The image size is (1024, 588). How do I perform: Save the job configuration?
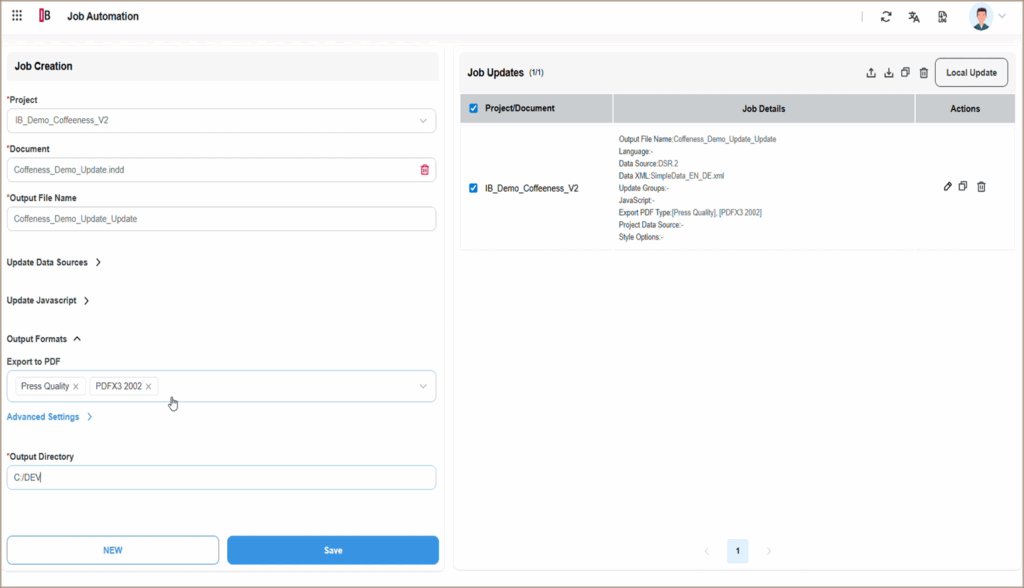click(x=332, y=550)
